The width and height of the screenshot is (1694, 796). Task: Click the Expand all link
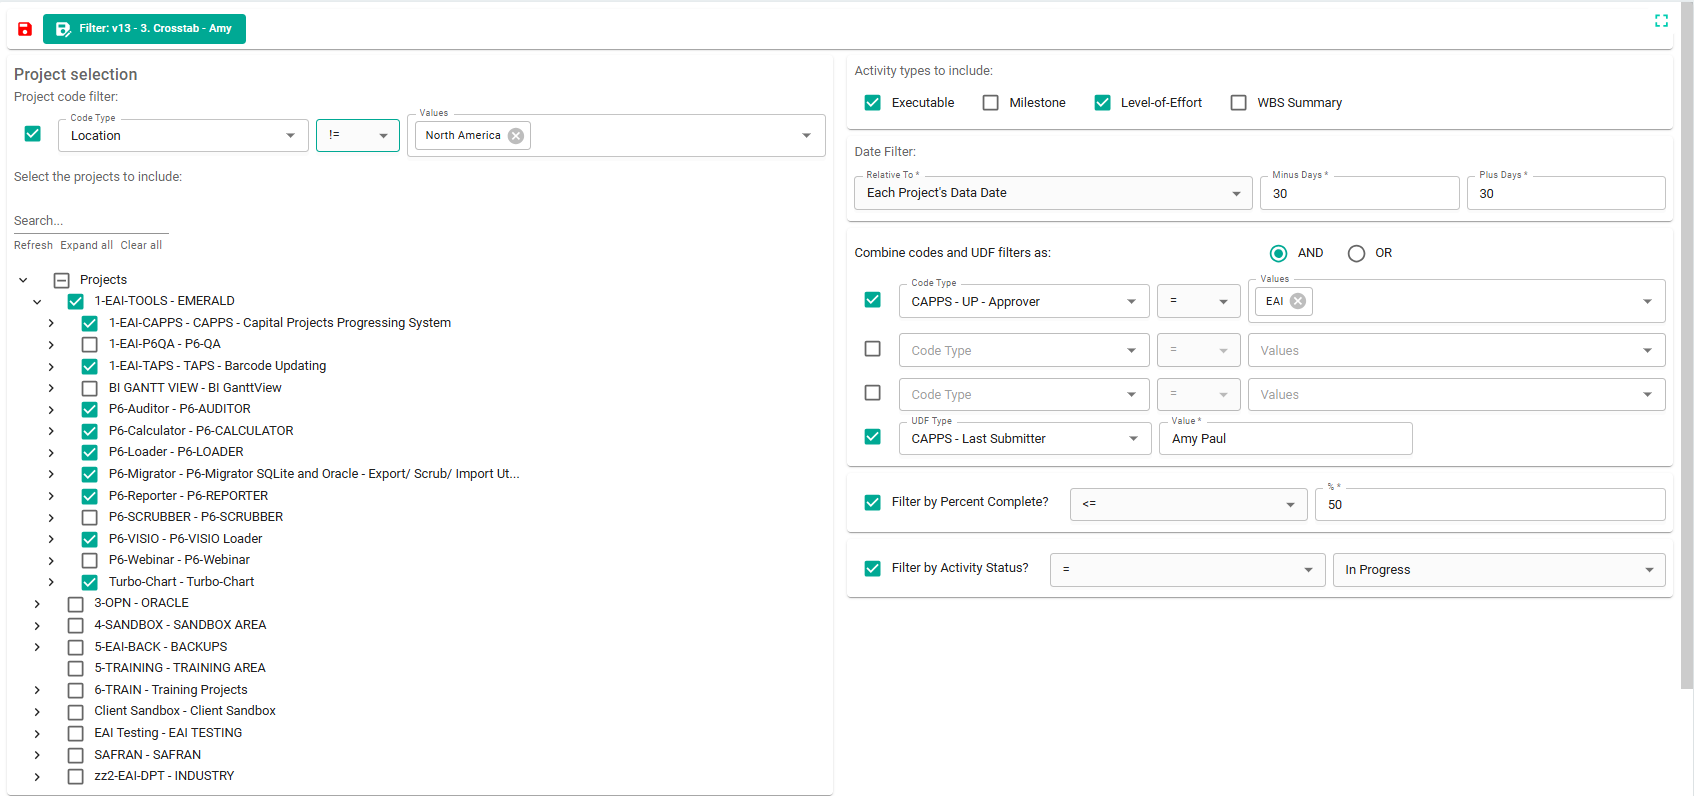coord(86,245)
